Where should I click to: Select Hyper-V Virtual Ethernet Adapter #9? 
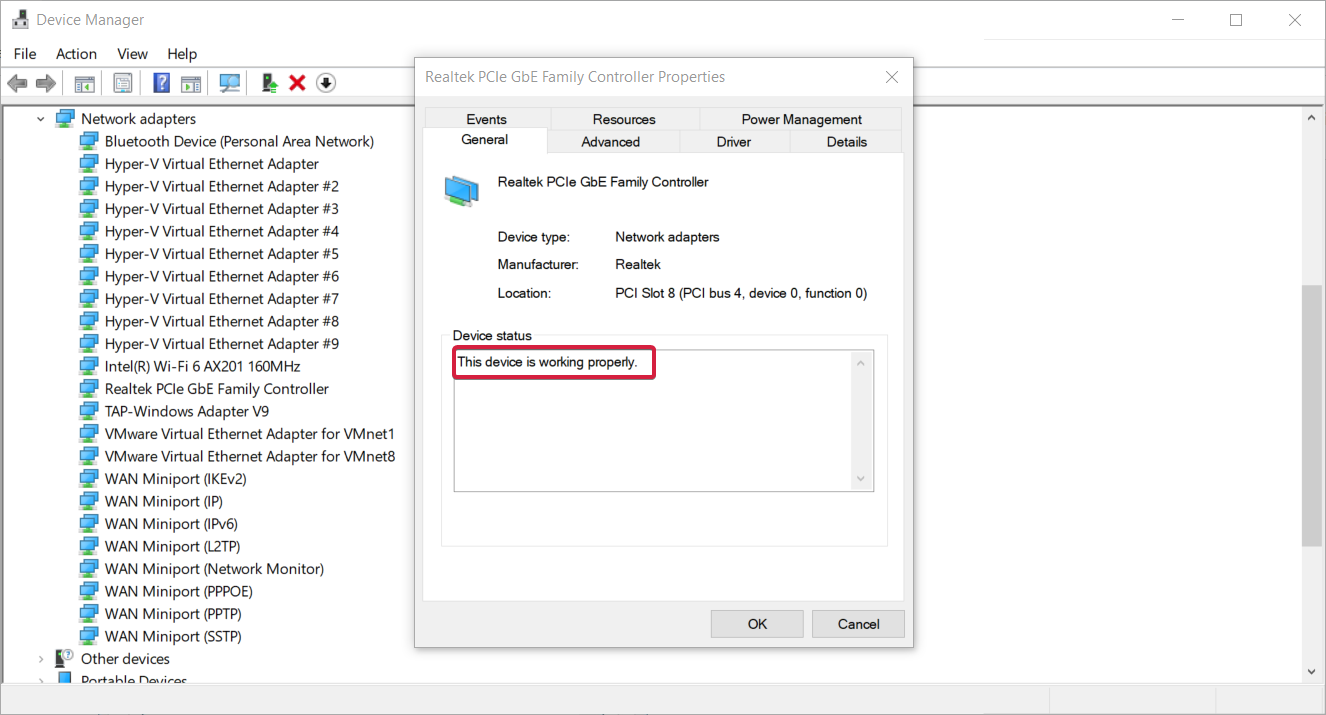click(x=222, y=344)
